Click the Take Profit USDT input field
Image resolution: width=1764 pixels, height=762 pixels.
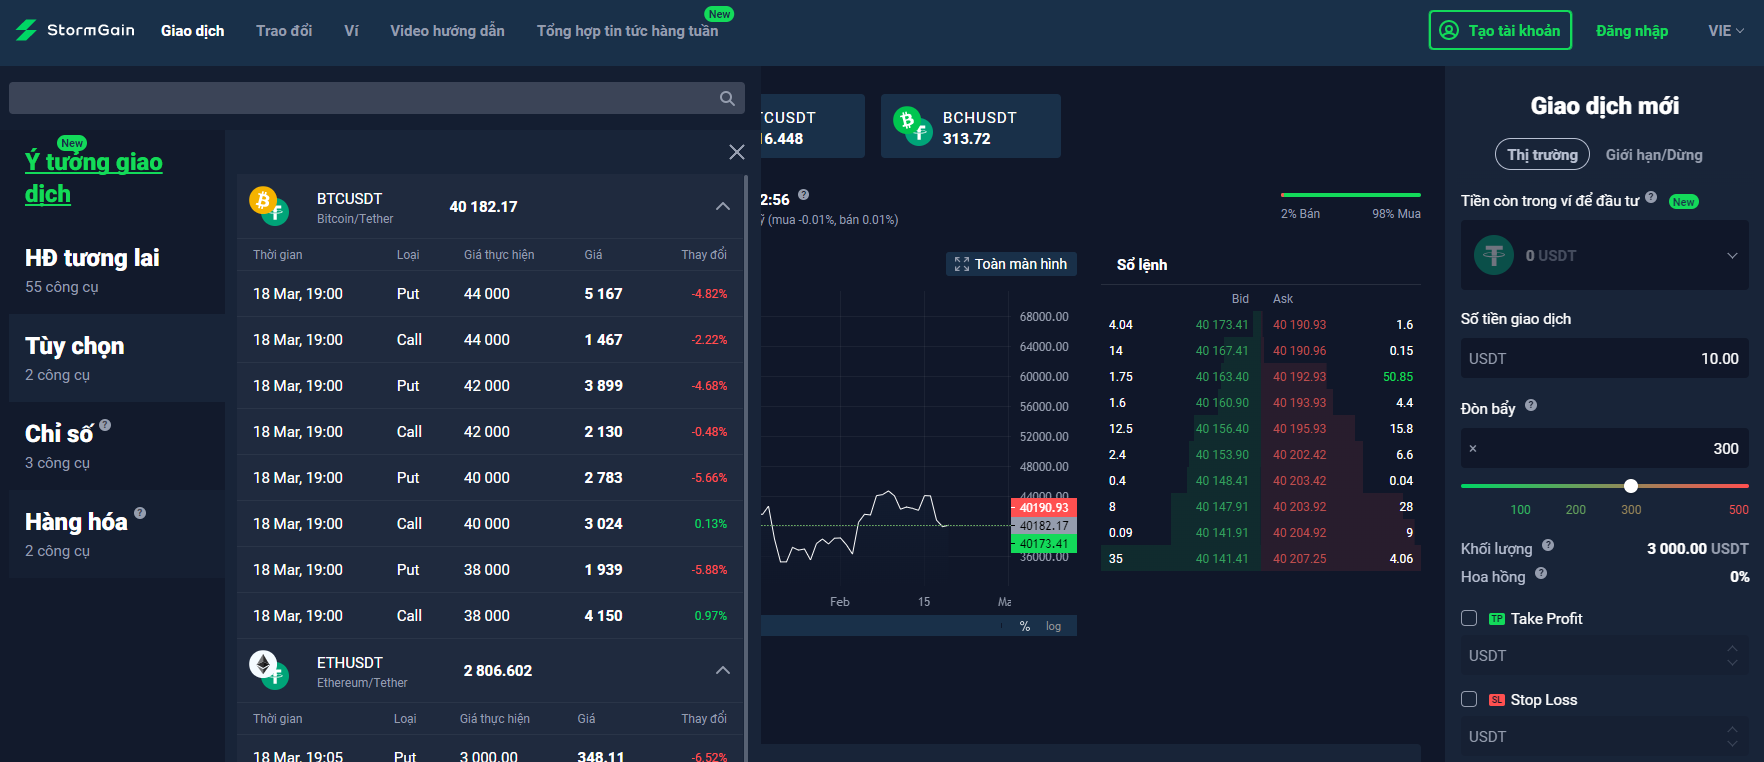click(x=1605, y=655)
